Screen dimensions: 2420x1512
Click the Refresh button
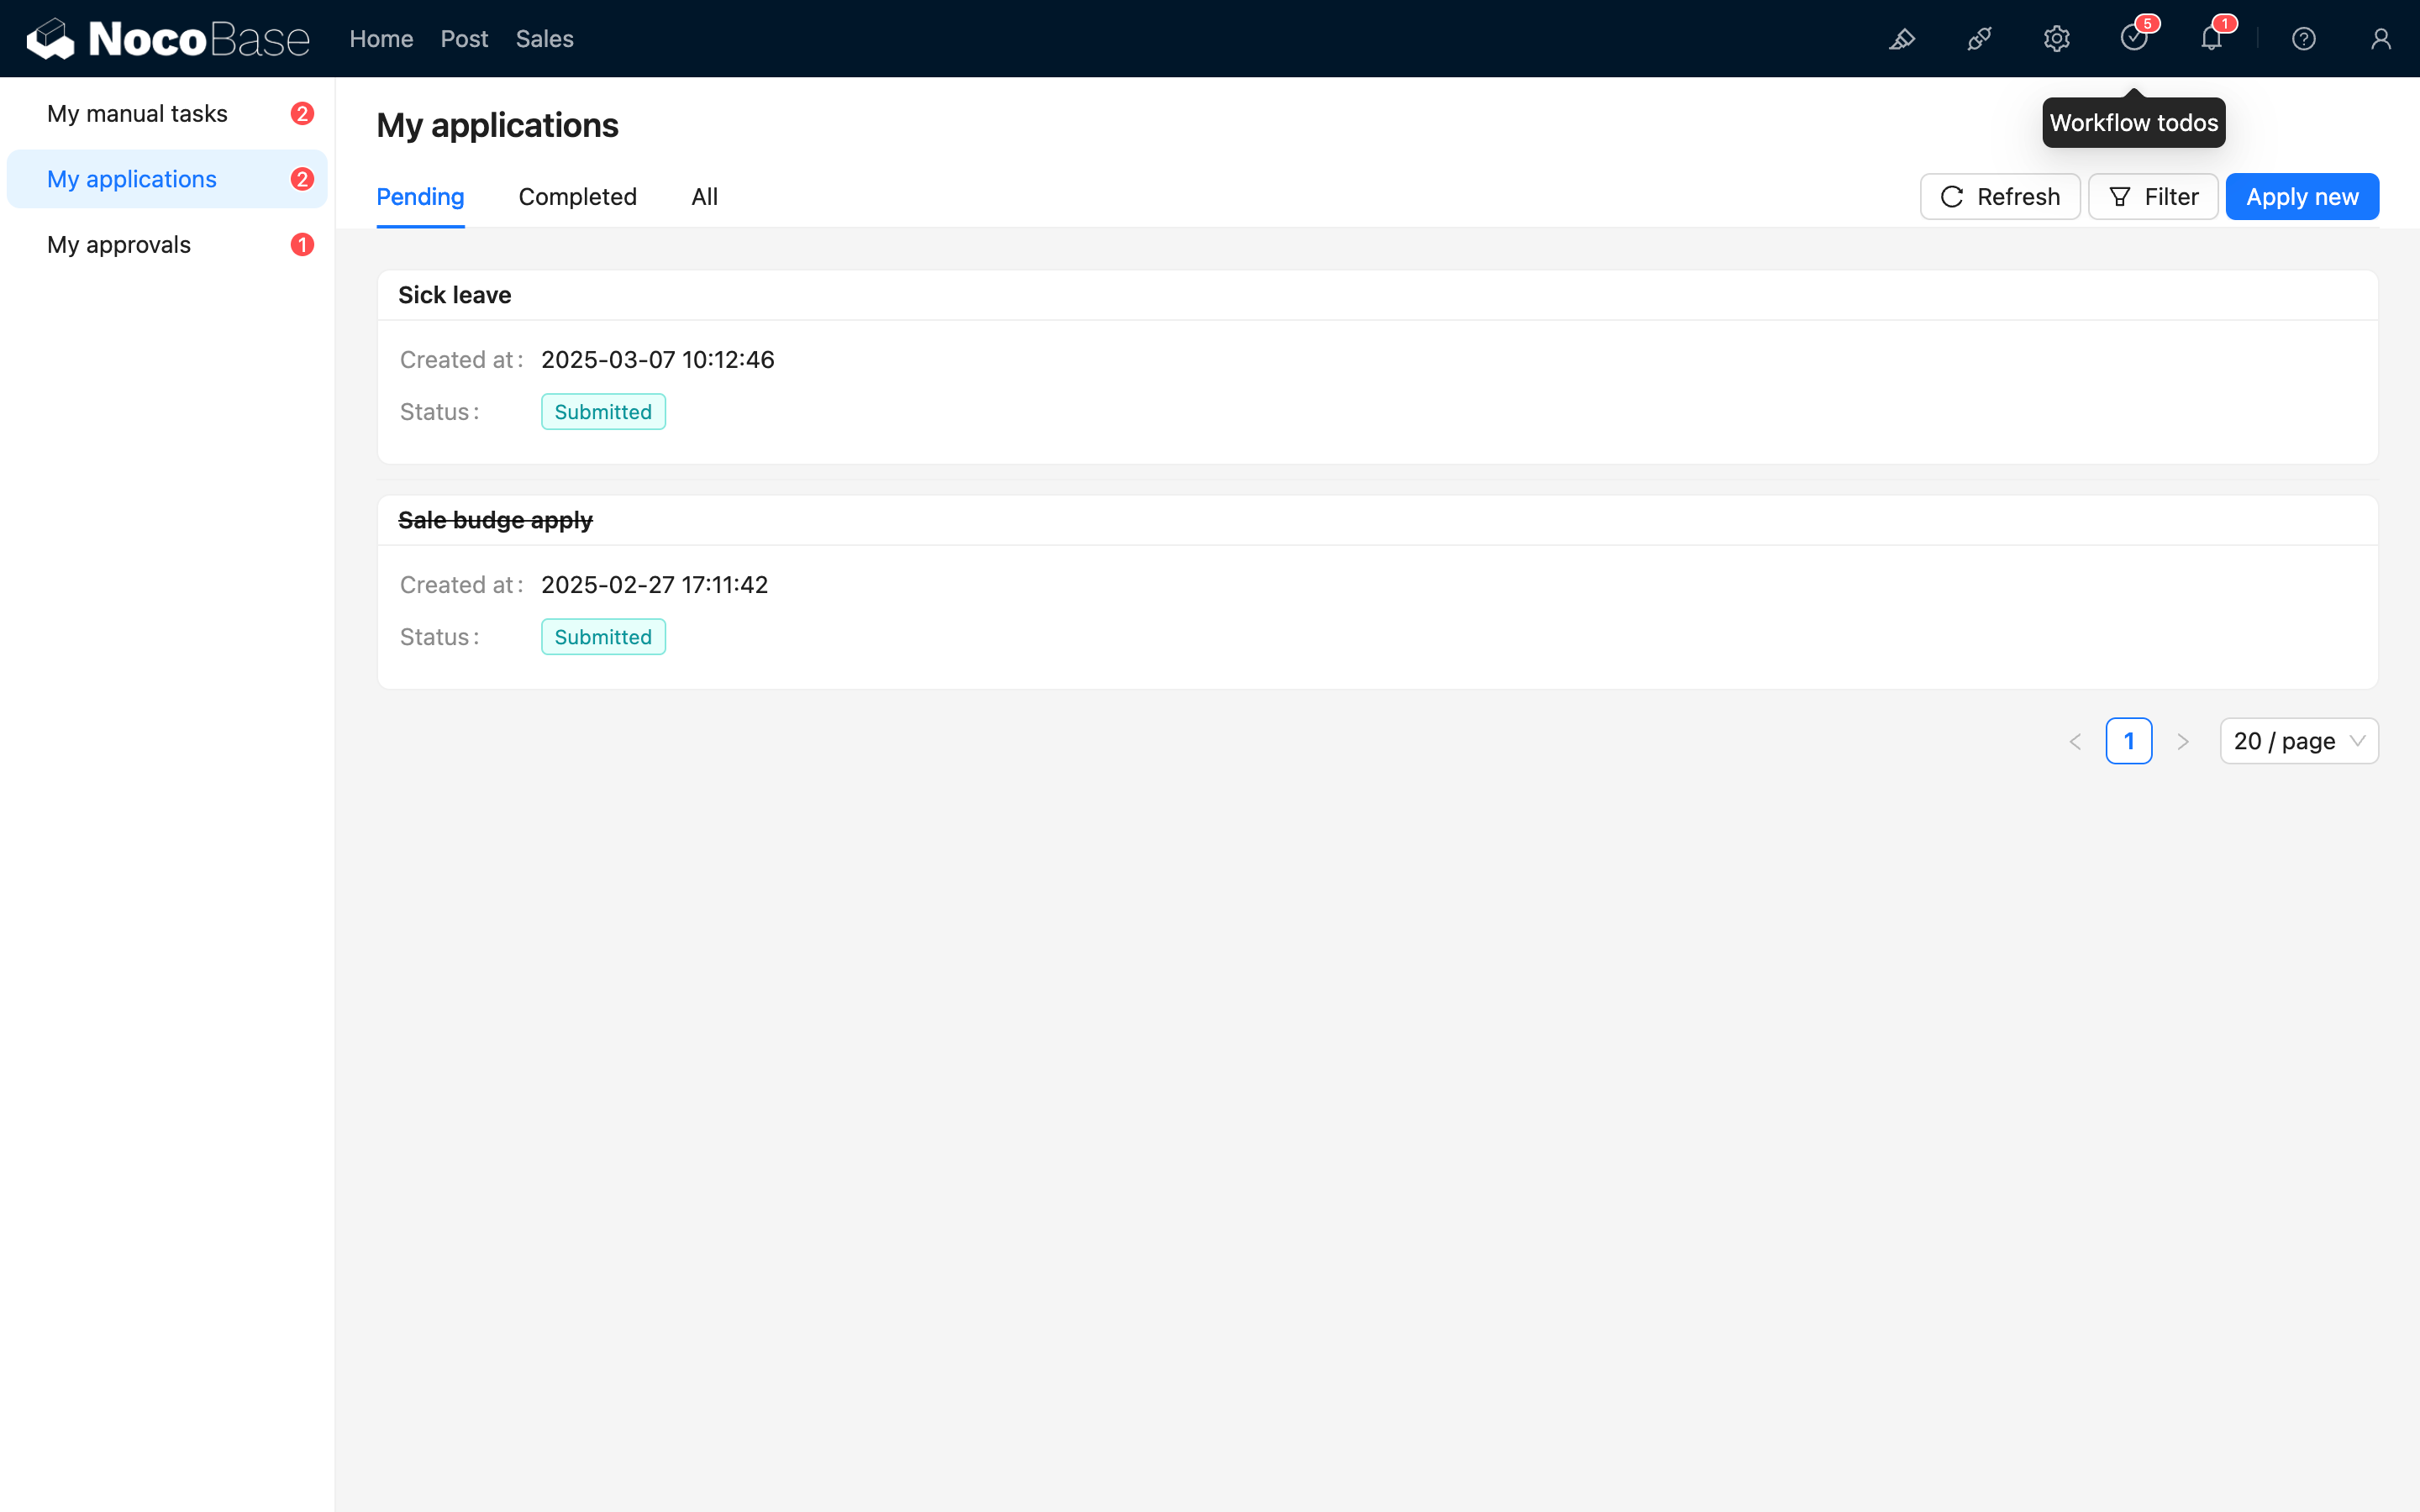pos(2000,195)
